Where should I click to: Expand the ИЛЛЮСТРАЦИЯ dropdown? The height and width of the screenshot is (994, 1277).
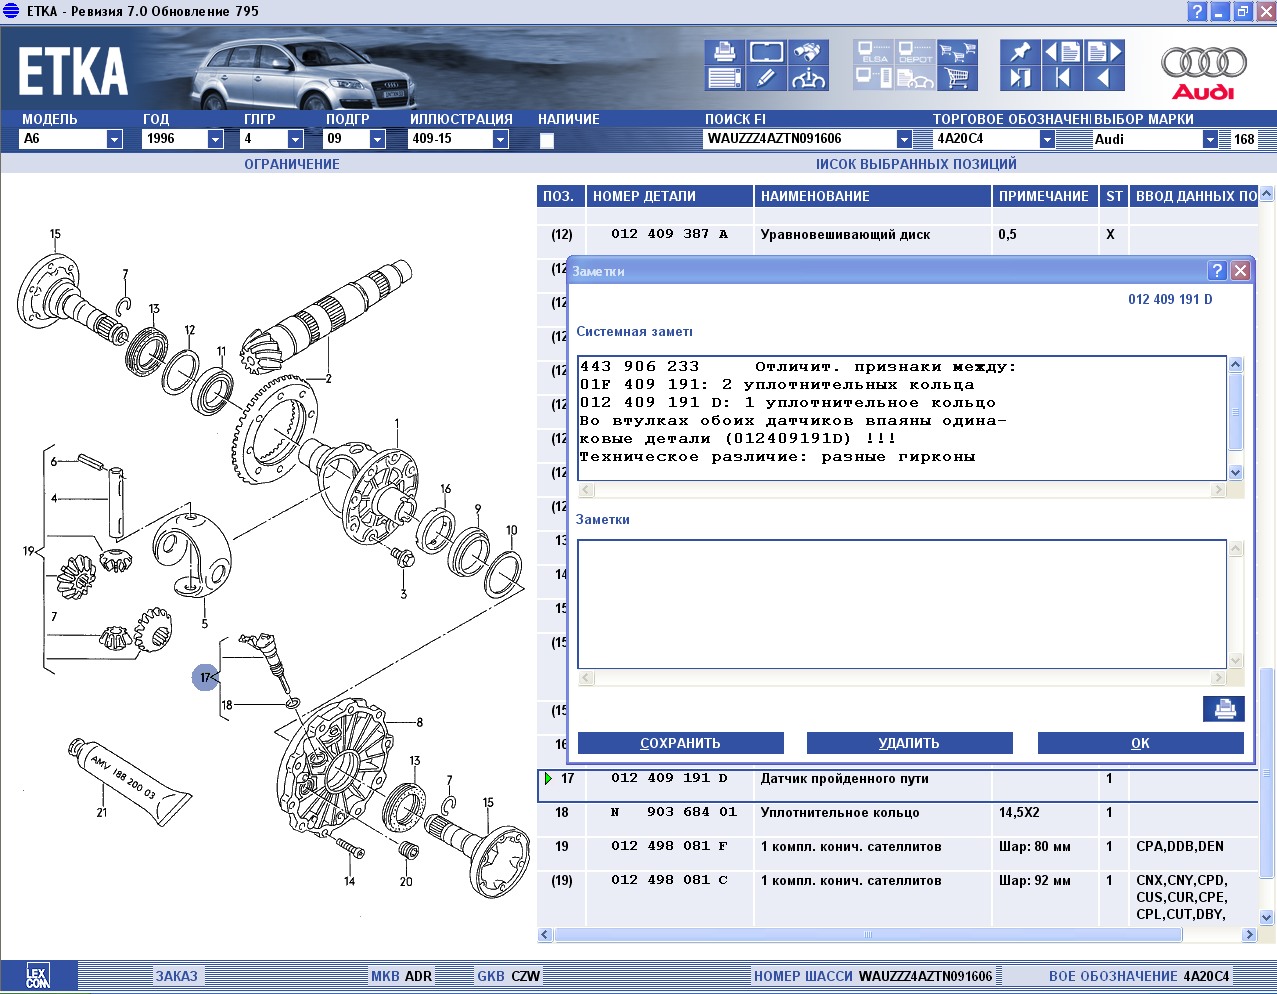(500, 139)
